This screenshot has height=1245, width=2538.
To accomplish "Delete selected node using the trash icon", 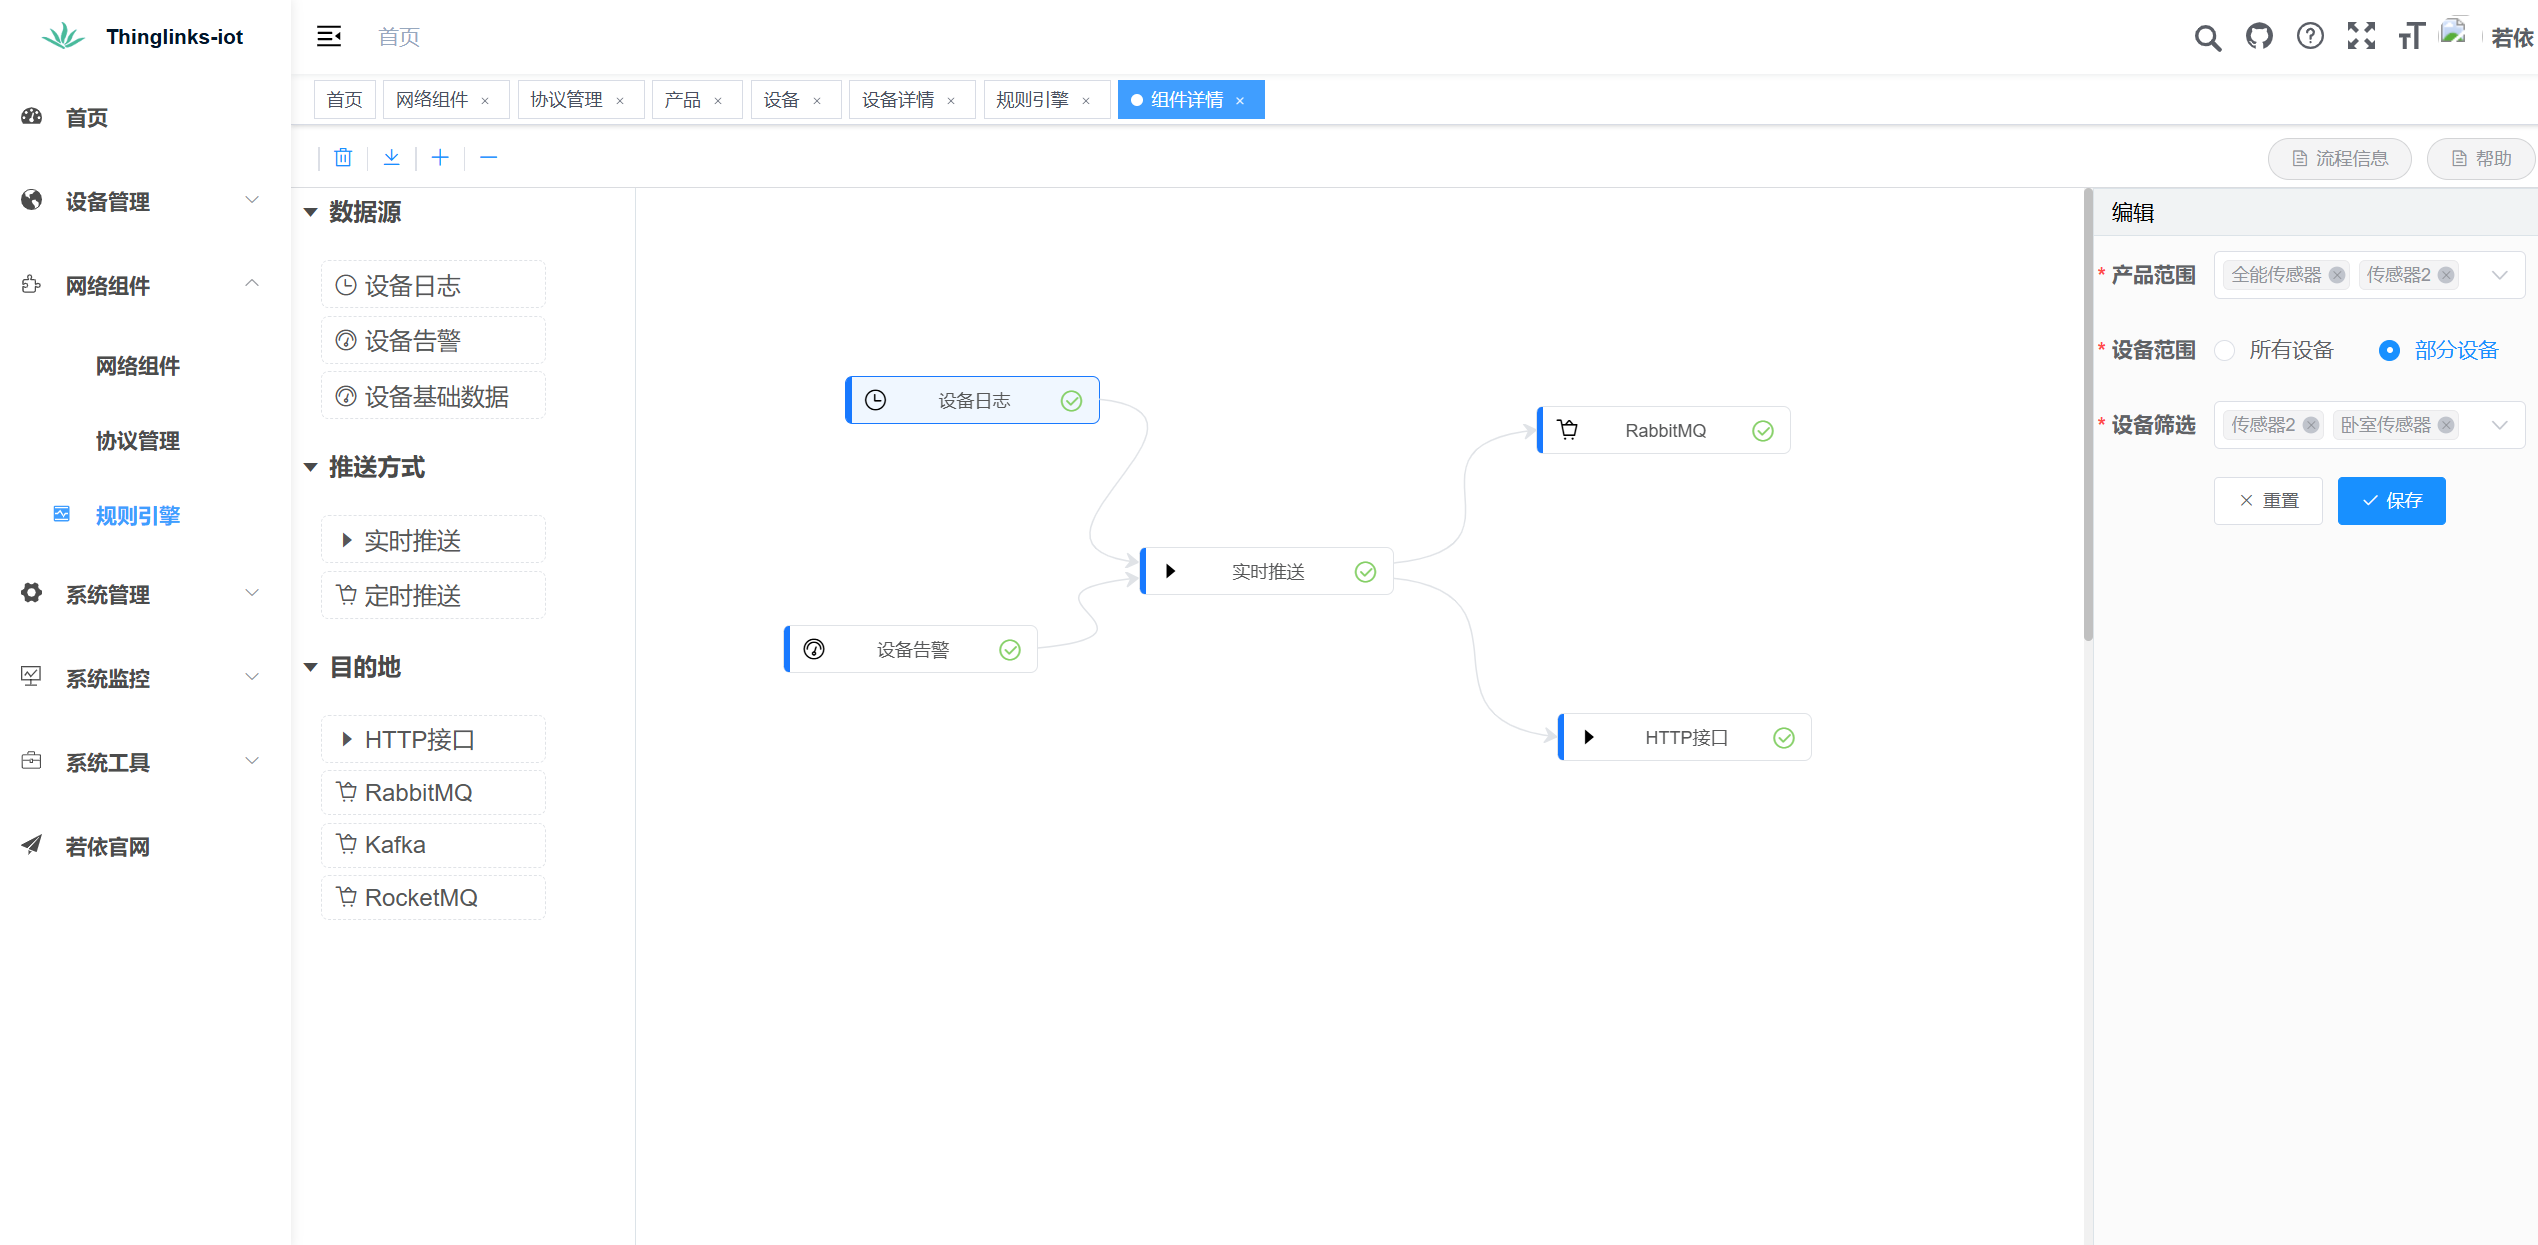I will (x=343, y=157).
